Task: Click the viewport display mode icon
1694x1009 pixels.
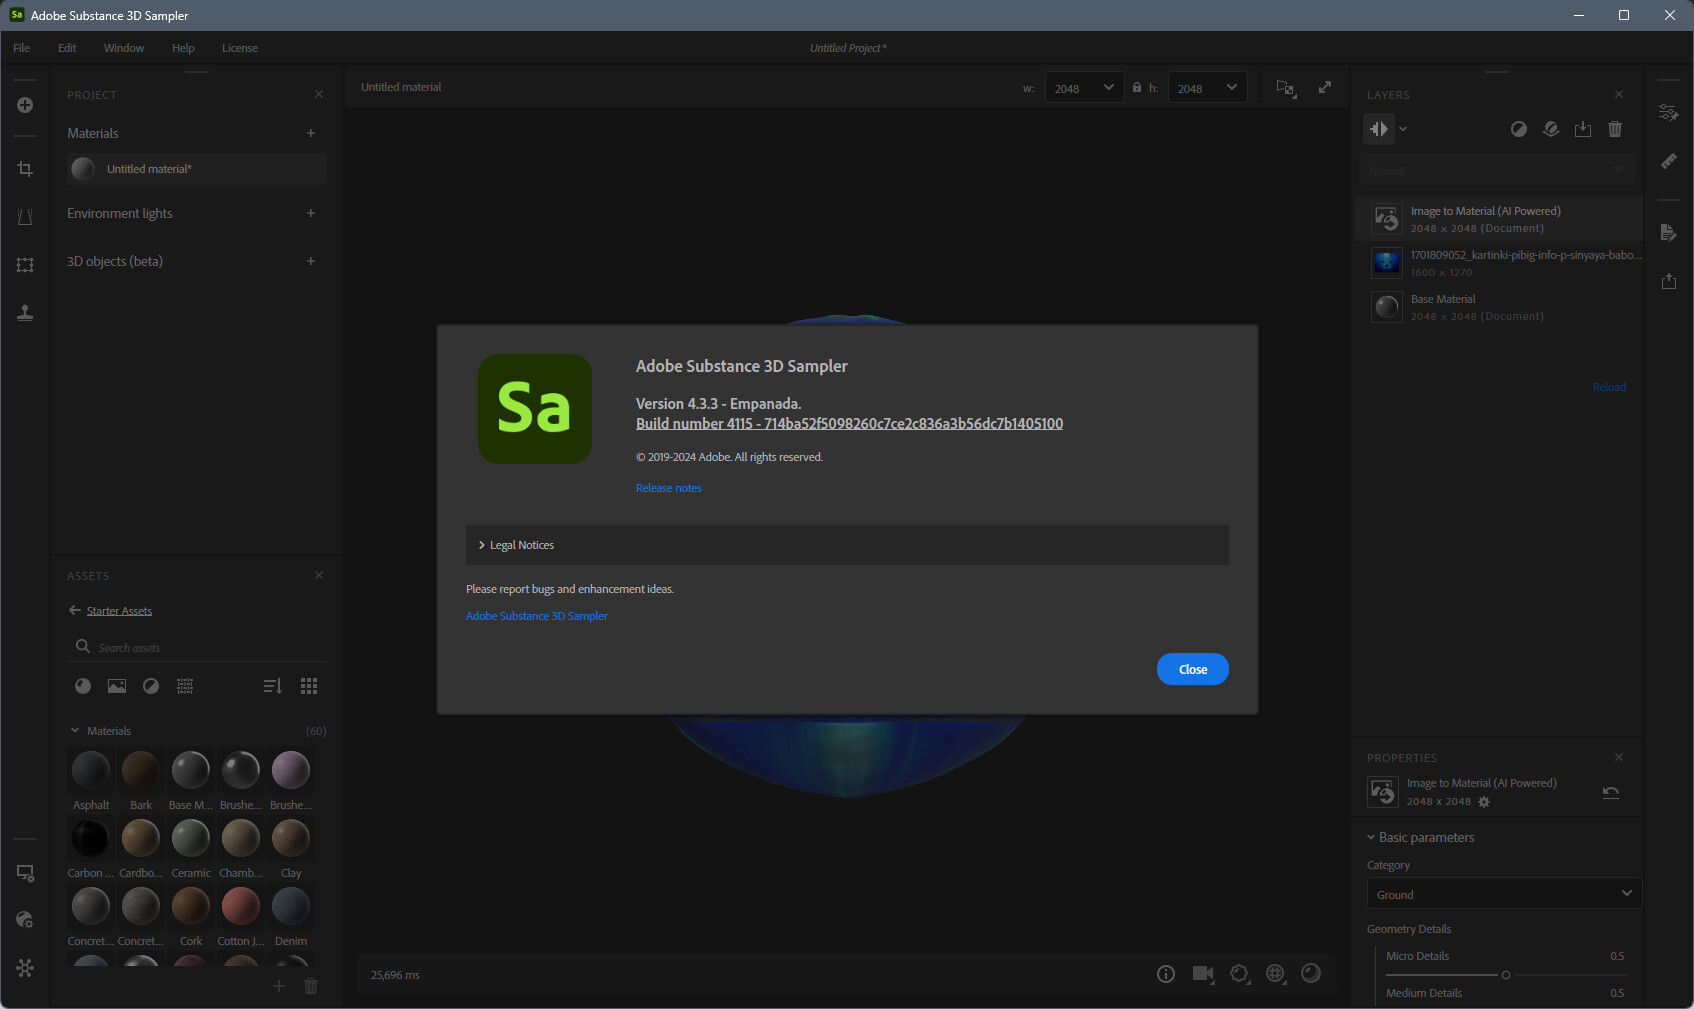Action: pos(1286,88)
